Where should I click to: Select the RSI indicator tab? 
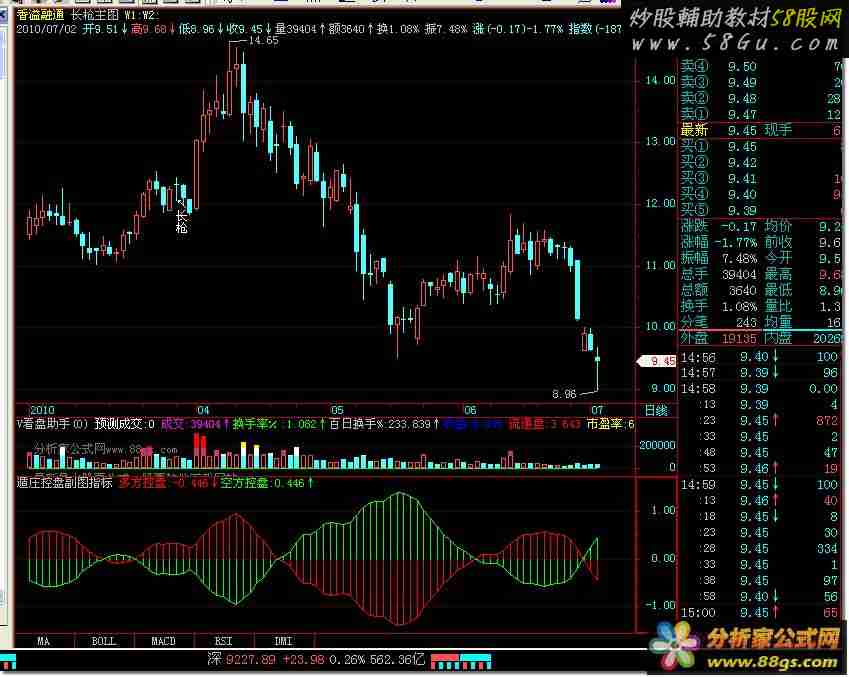(x=223, y=641)
